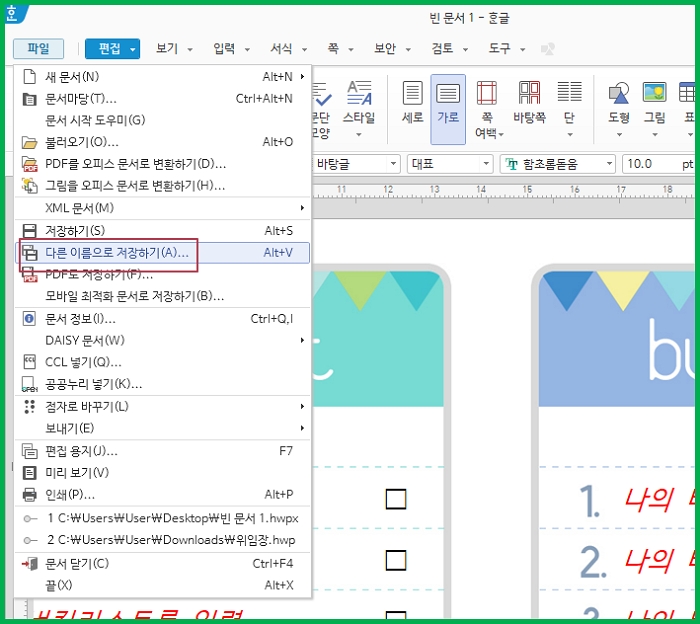Click the 문서 닫기 door icon
700x624 pixels.
(29, 564)
